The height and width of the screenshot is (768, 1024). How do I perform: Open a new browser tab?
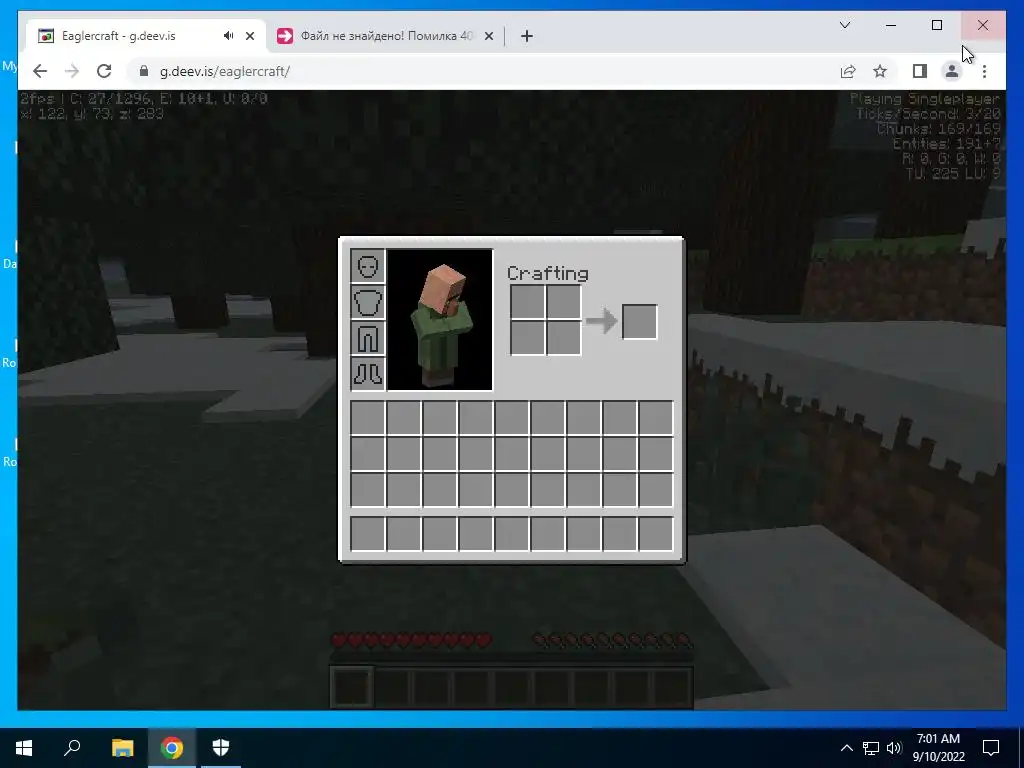[x=527, y=36]
